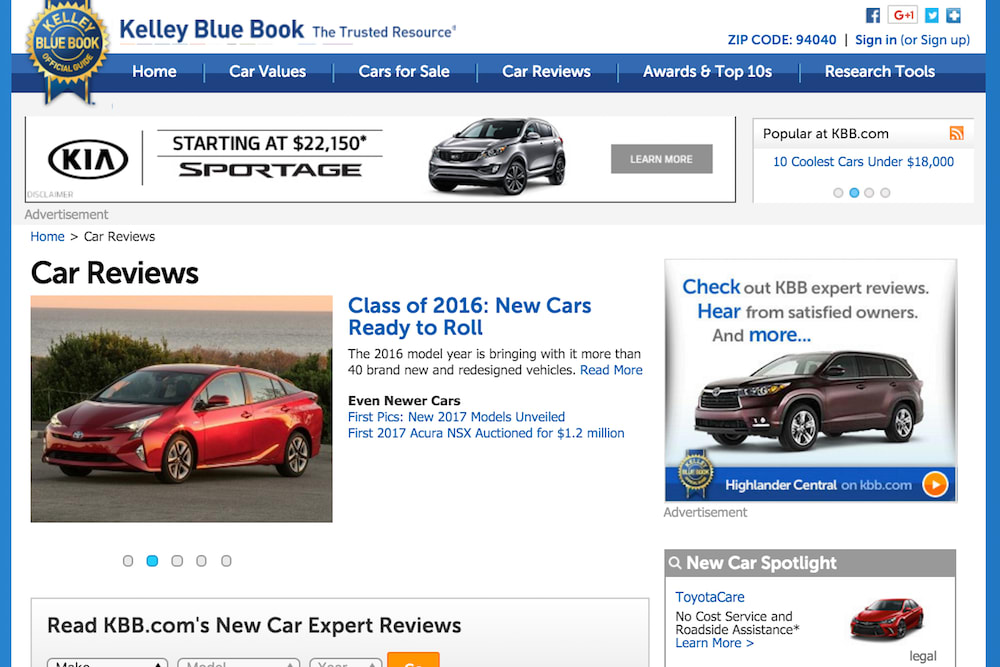This screenshot has height=667, width=1000.
Task: Open the Car Values menu
Action: pyautogui.click(x=268, y=71)
